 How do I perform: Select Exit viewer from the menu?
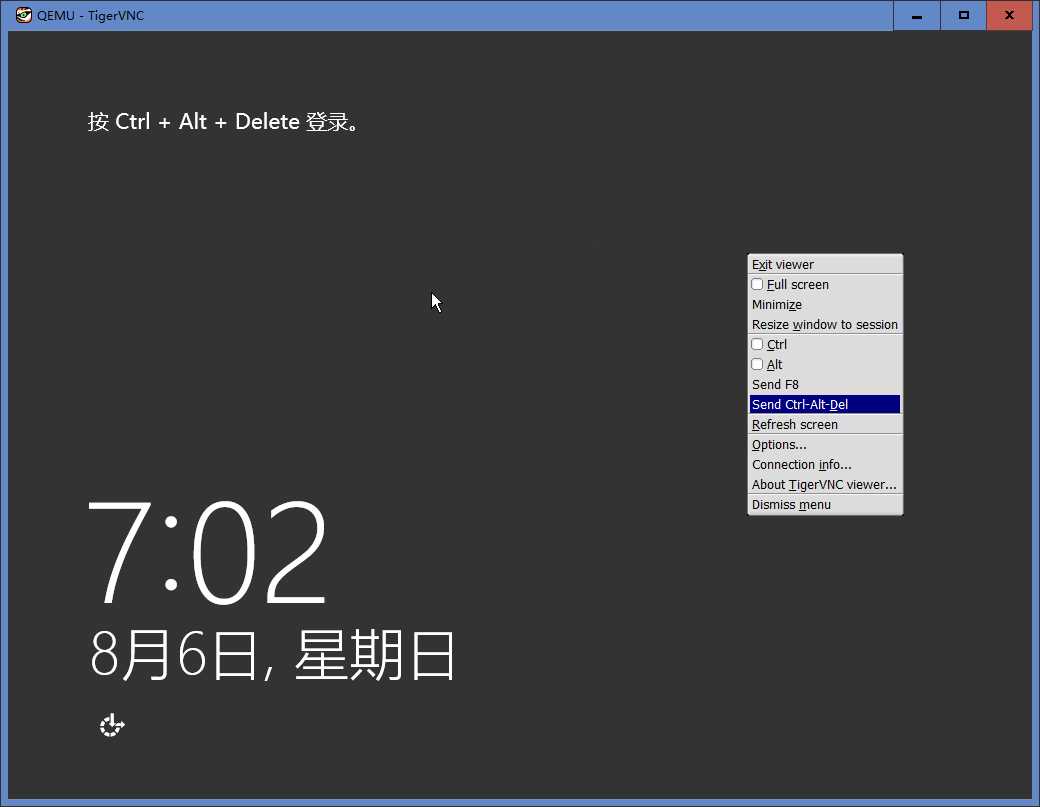point(824,265)
